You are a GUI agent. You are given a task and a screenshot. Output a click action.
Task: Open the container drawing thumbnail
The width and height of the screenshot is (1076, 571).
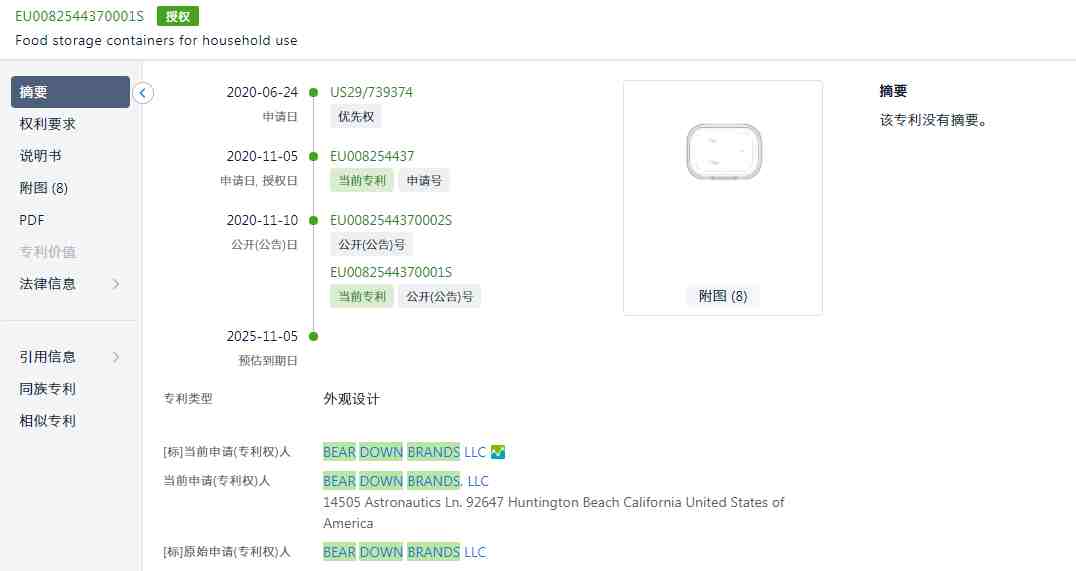pos(724,152)
